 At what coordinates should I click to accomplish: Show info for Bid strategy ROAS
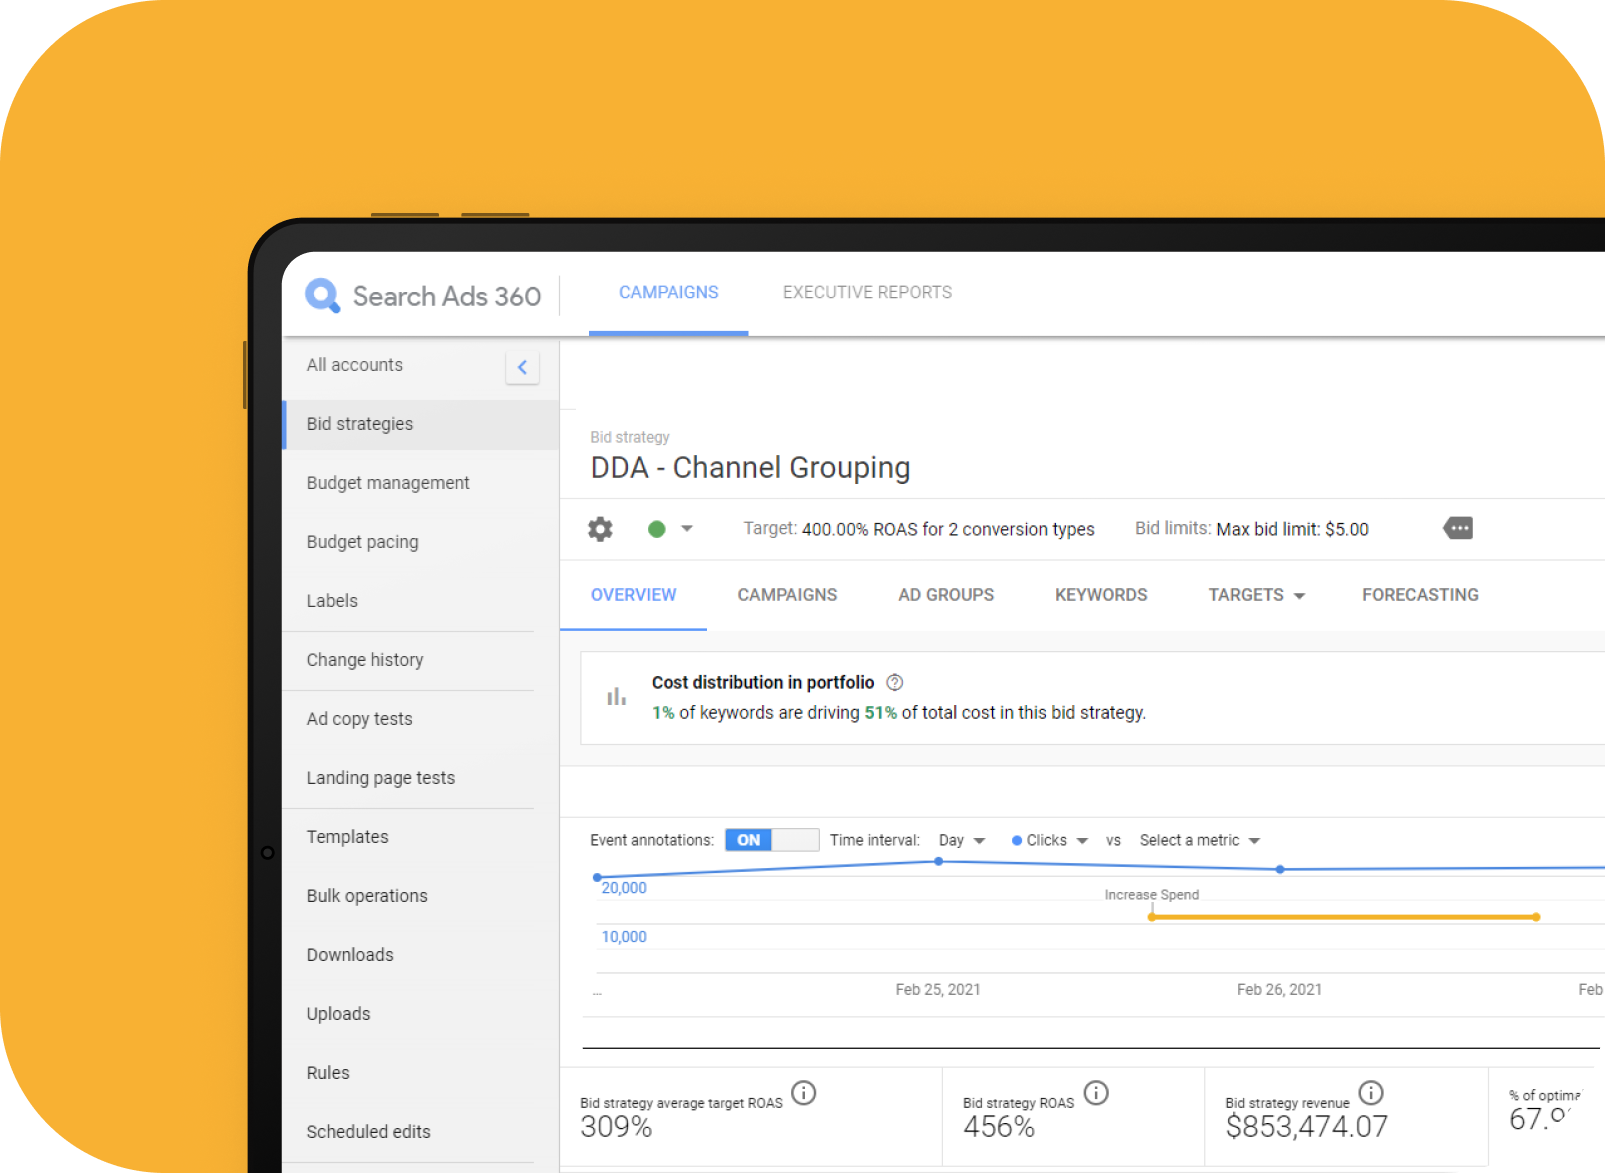[x=1096, y=1093]
